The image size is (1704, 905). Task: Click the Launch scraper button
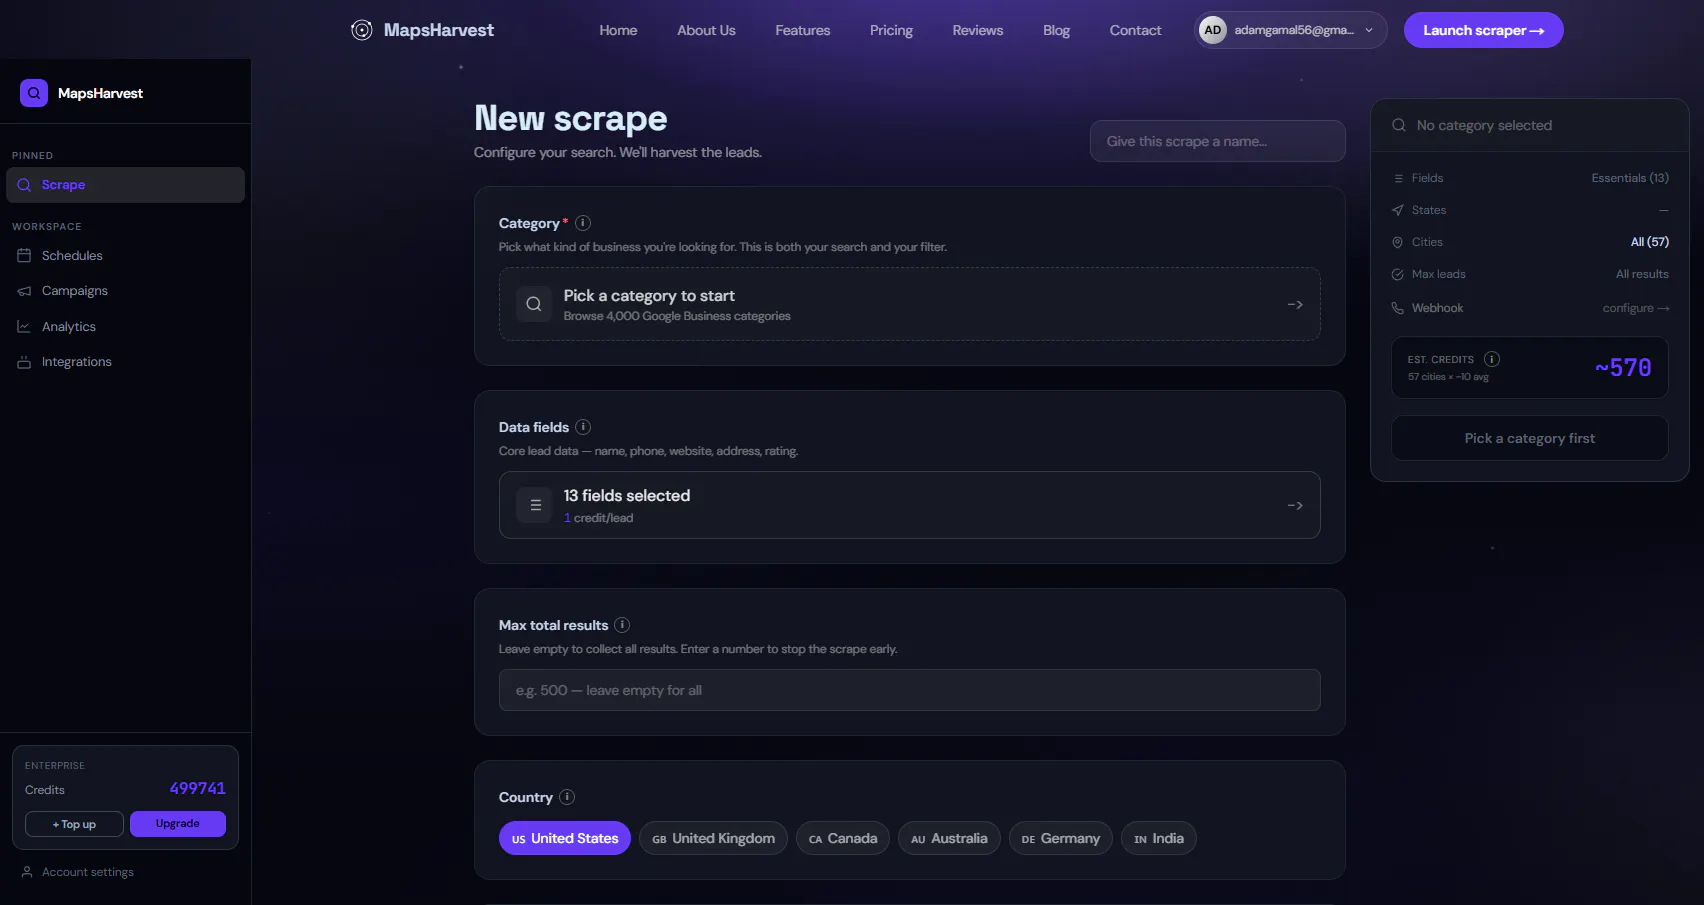click(x=1484, y=30)
